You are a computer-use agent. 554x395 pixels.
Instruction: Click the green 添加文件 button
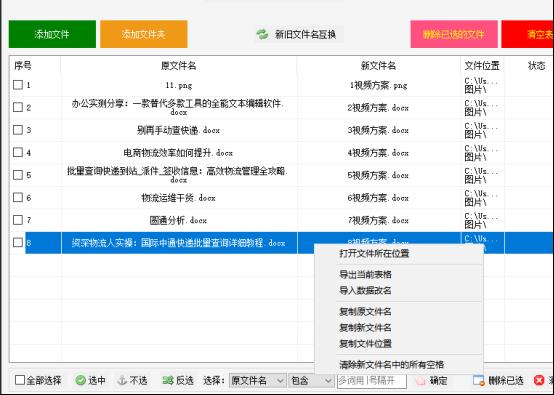(52, 34)
